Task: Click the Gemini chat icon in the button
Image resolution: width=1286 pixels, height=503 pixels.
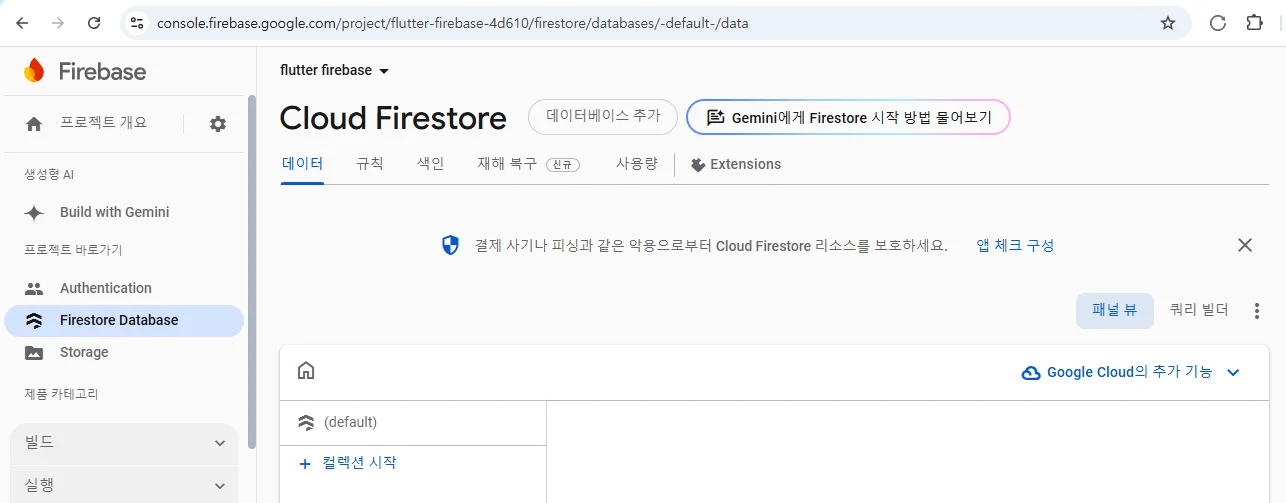Action: coord(715,117)
